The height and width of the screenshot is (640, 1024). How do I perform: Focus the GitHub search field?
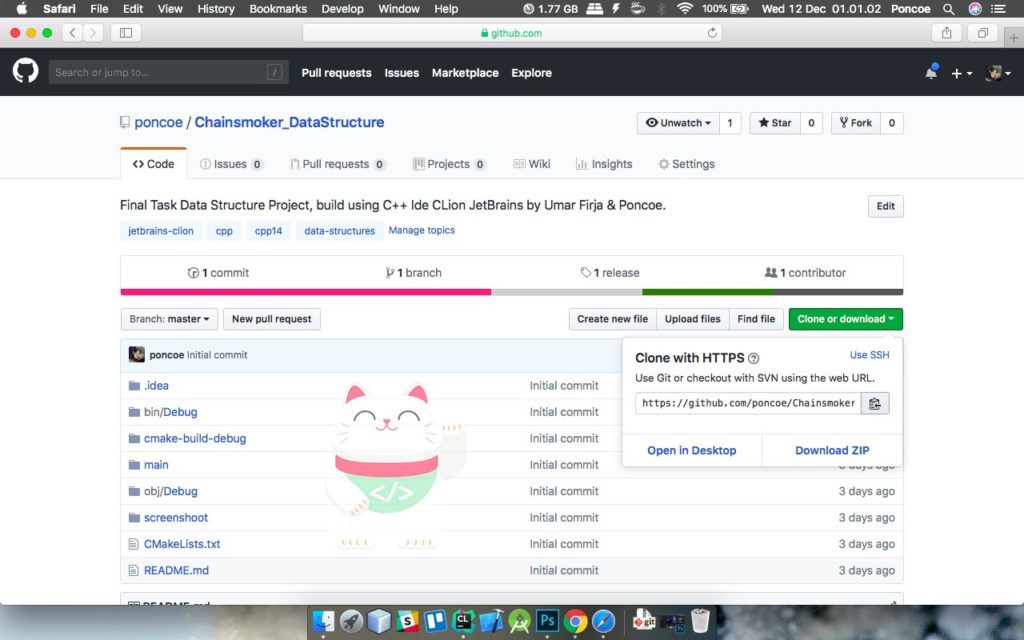[x=168, y=72]
